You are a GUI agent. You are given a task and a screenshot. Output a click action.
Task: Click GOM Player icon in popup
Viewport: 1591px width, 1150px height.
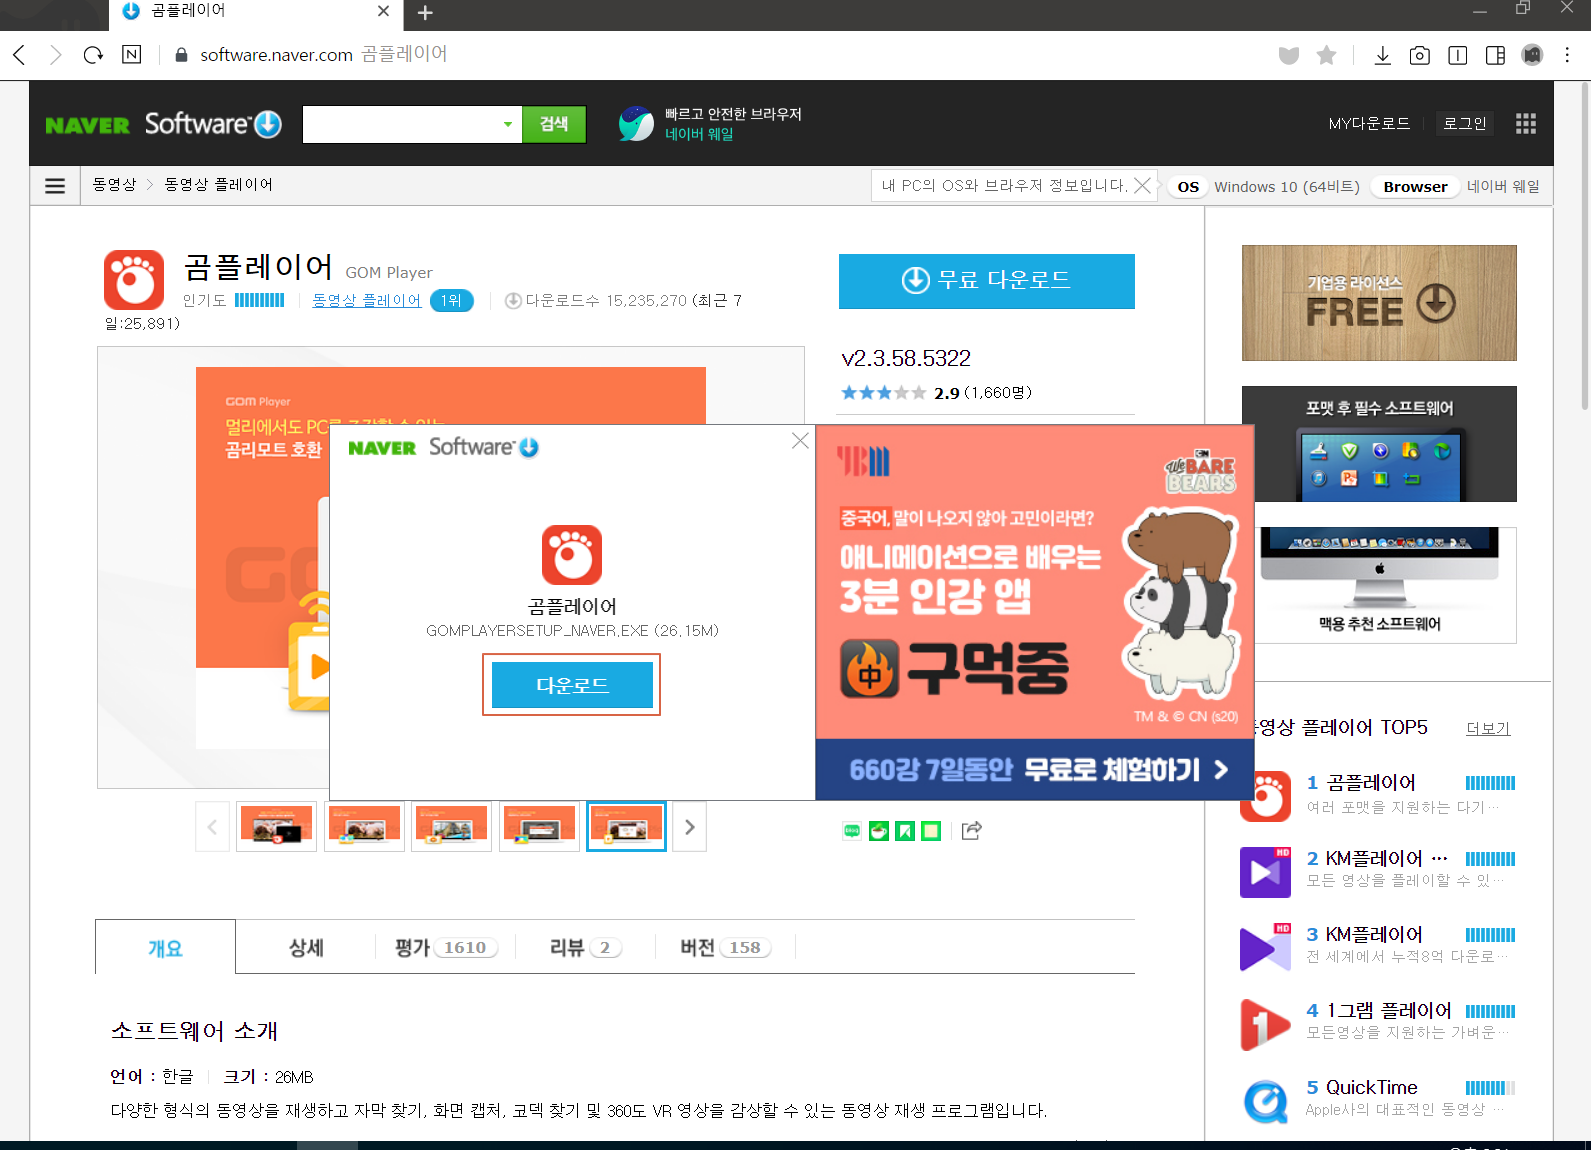coord(572,555)
